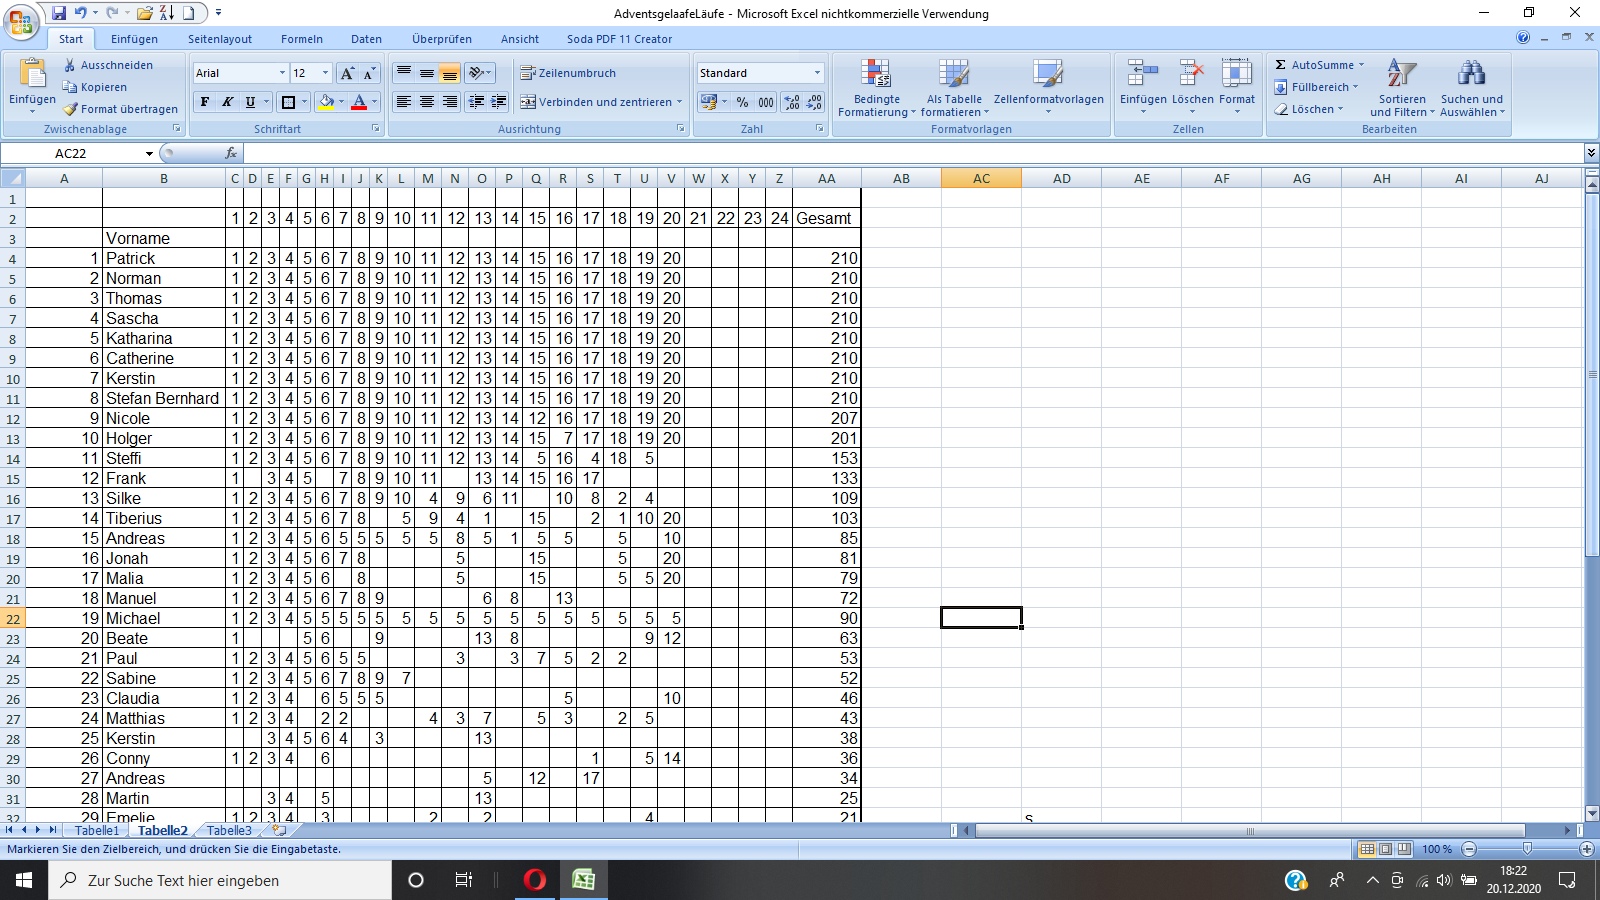Increase font size with larger A icon
The height and width of the screenshot is (900, 1600).
(x=347, y=73)
